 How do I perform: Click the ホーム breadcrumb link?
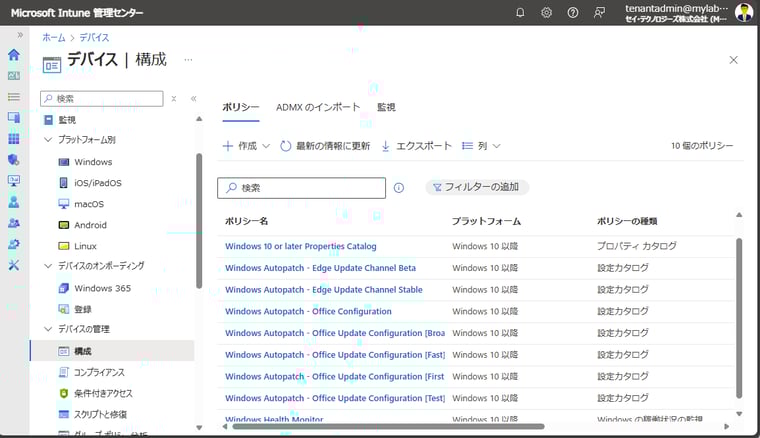pyautogui.click(x=53, y=38)
